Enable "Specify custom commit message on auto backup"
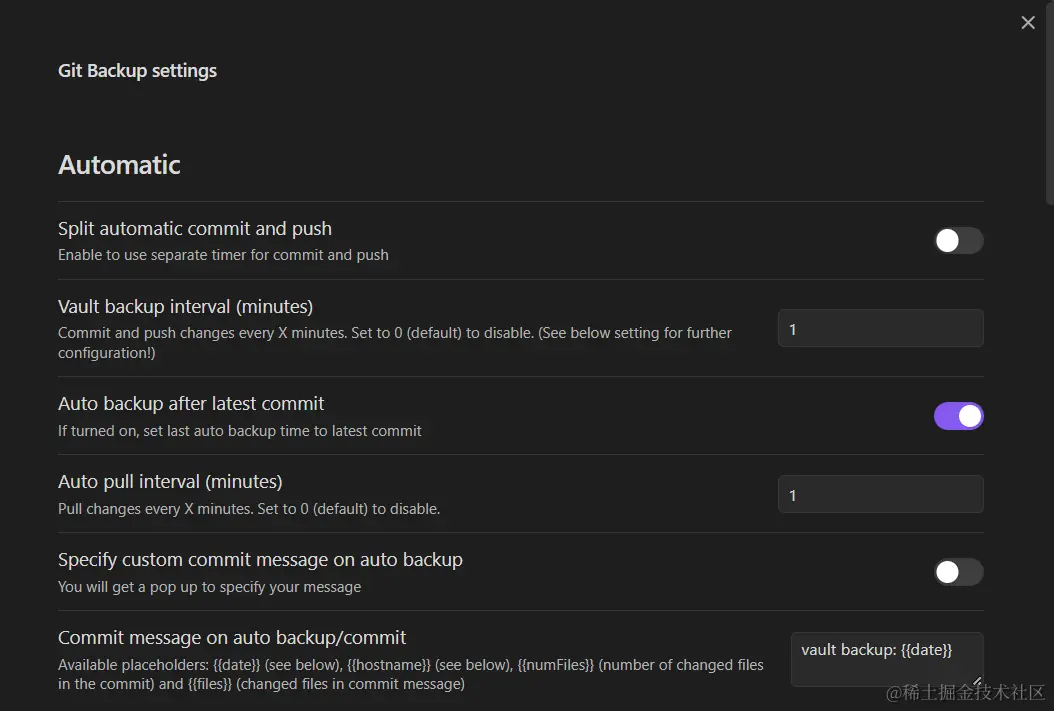The width and height of the screenshot is (1054, 711). (x=957, y=572)
